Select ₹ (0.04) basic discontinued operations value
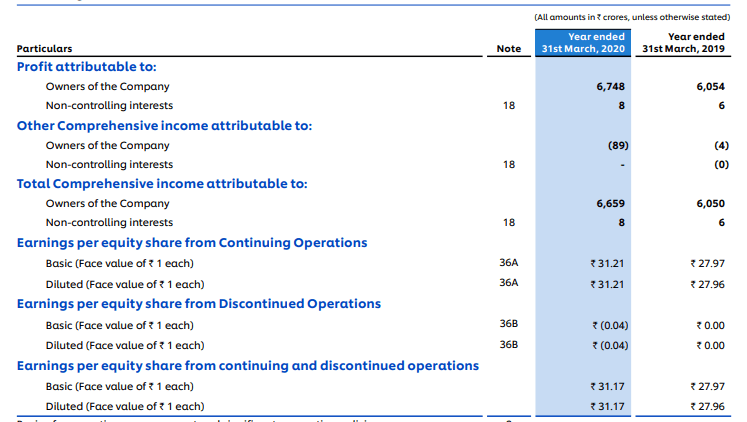 click(608, 326)
